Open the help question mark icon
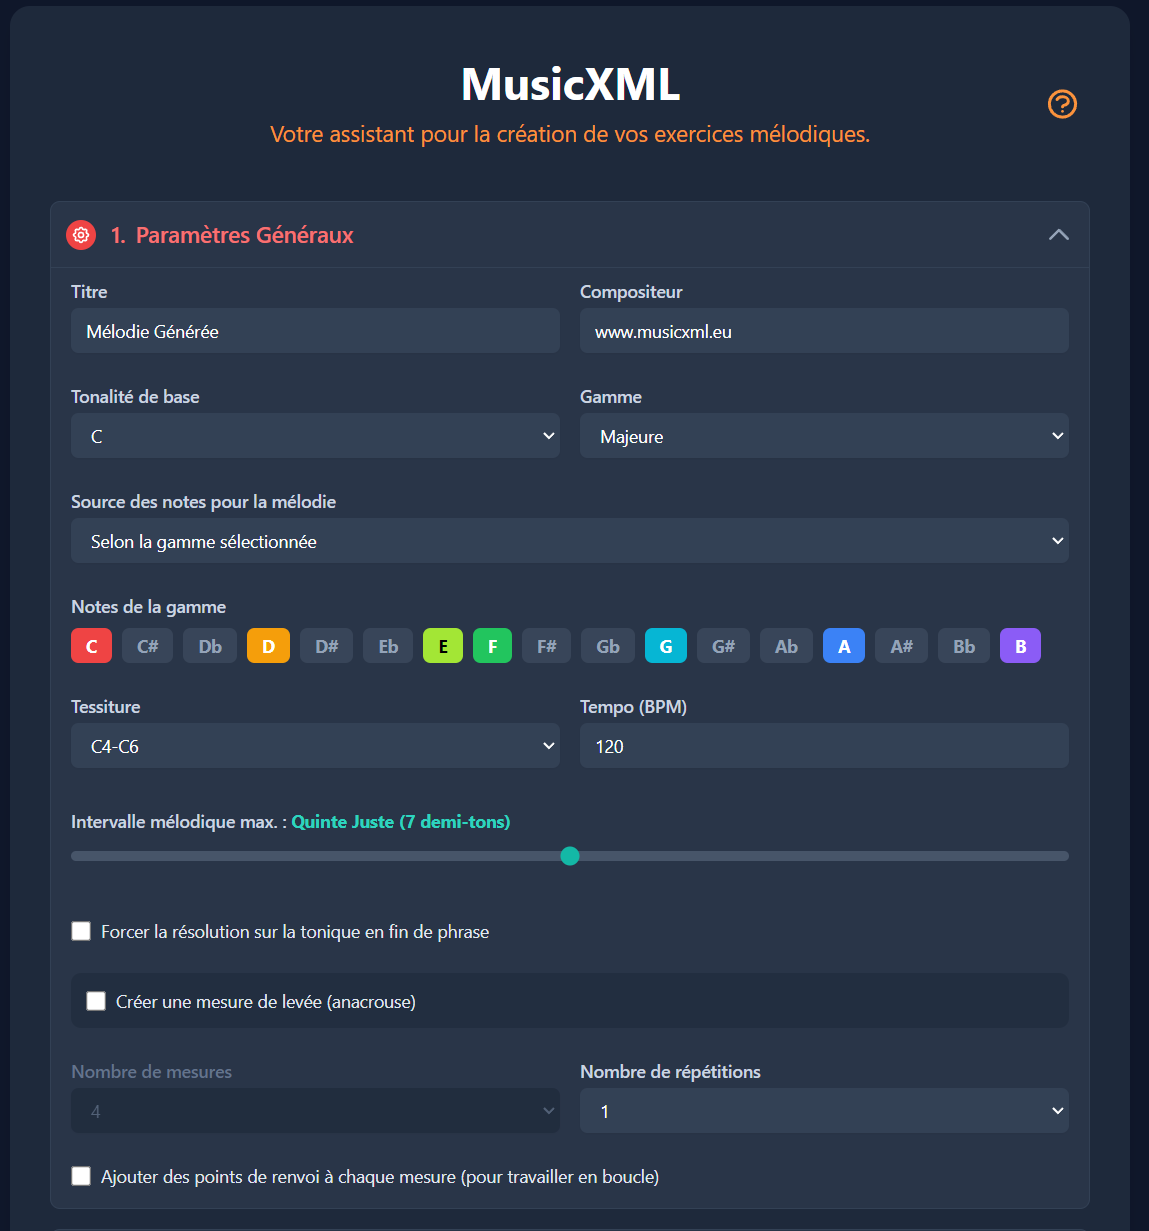The height and width of the screenshot is (1231, 1149). tap(1062, 104)
